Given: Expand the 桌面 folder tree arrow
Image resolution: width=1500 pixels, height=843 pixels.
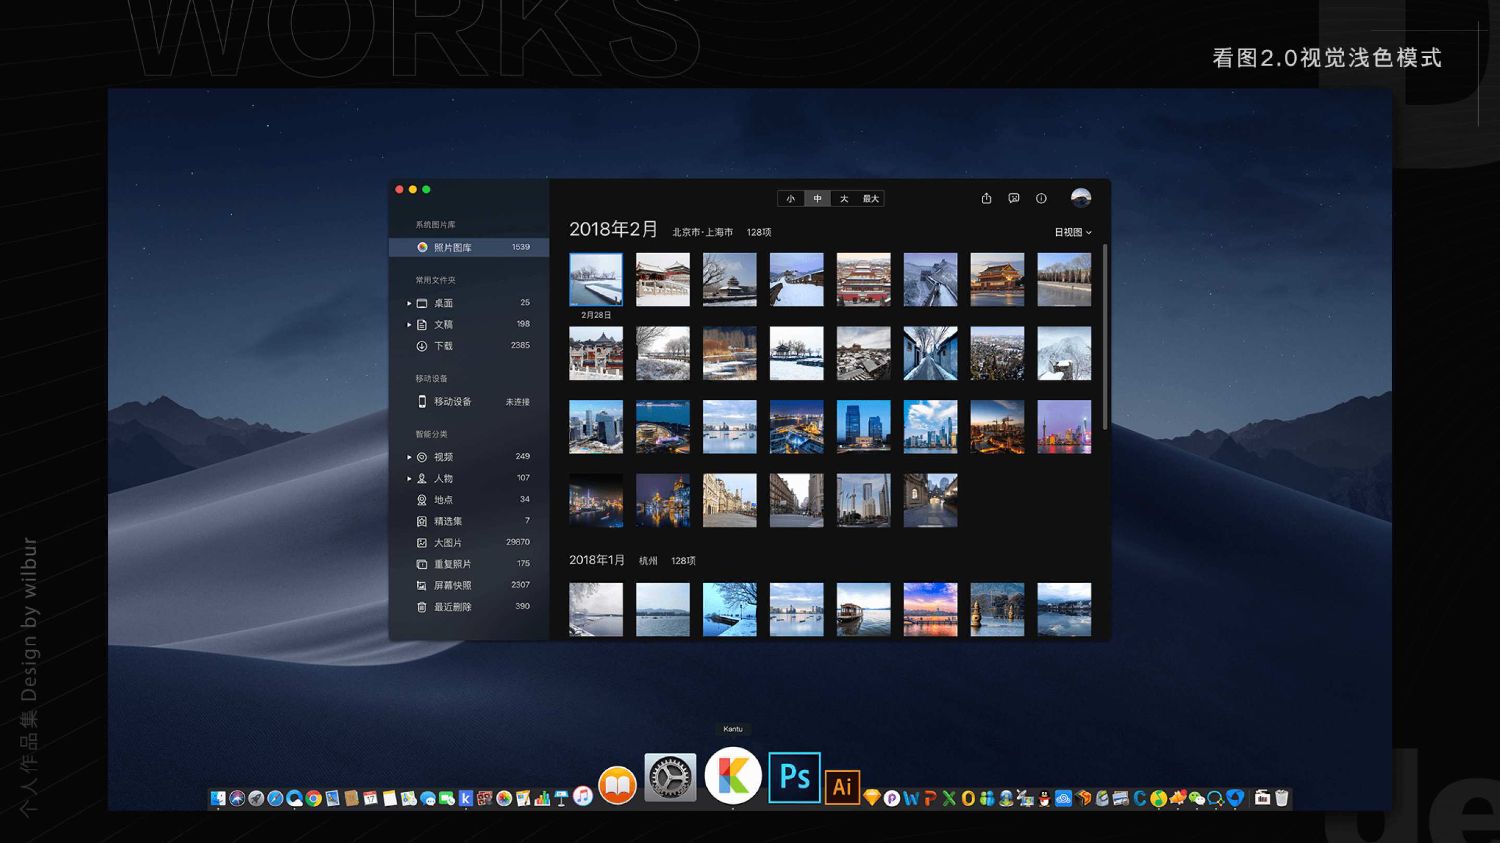Looking at the screenshot, I should pyautogui.click(x=409, y=303).
